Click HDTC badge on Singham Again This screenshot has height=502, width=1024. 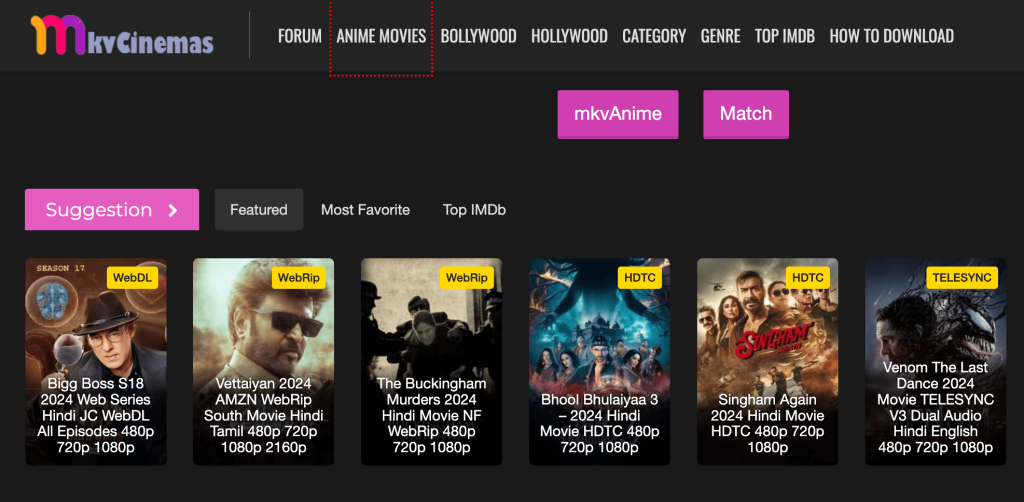808,277
